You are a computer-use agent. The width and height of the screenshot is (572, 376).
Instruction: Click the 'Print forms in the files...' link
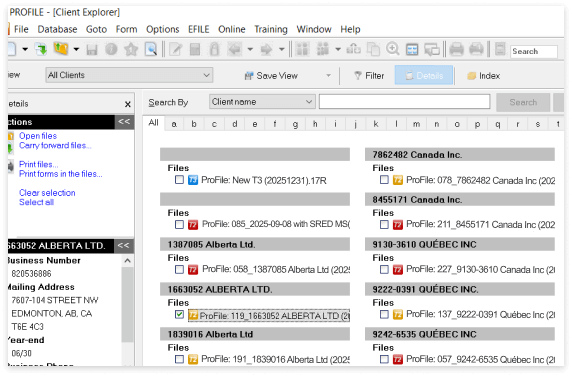click(61, 174)
